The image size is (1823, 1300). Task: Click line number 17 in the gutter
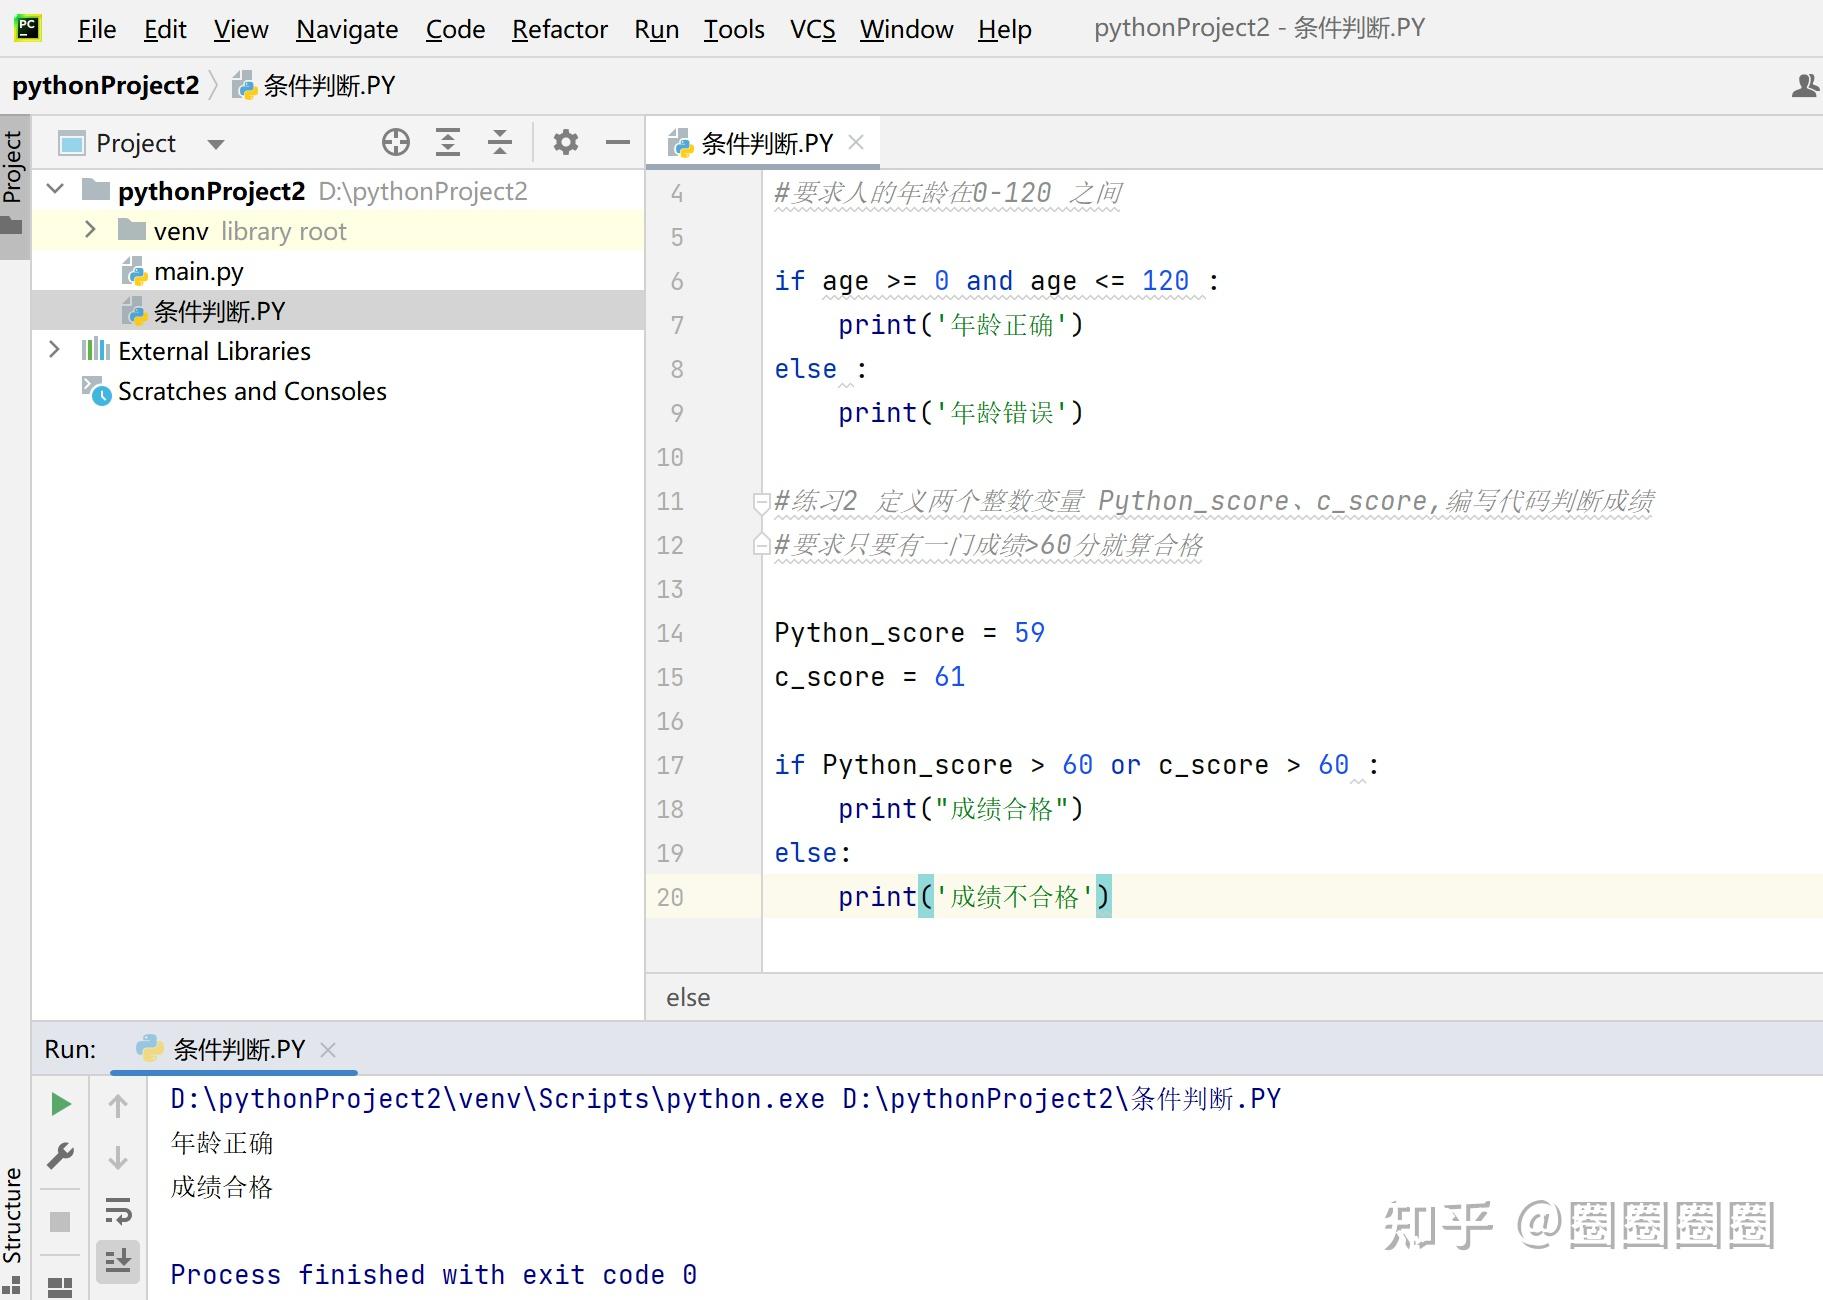point(670,766)
